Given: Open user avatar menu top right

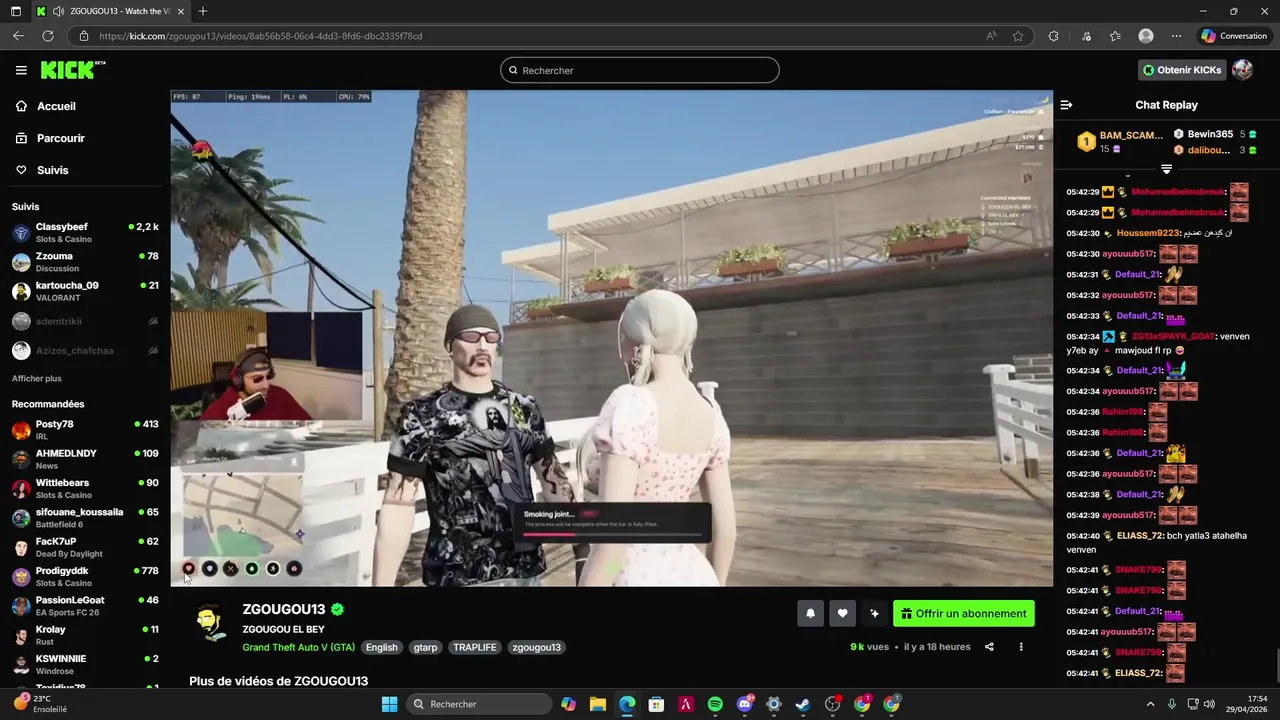Looking at the screenshot, I should pos(1243,70).
